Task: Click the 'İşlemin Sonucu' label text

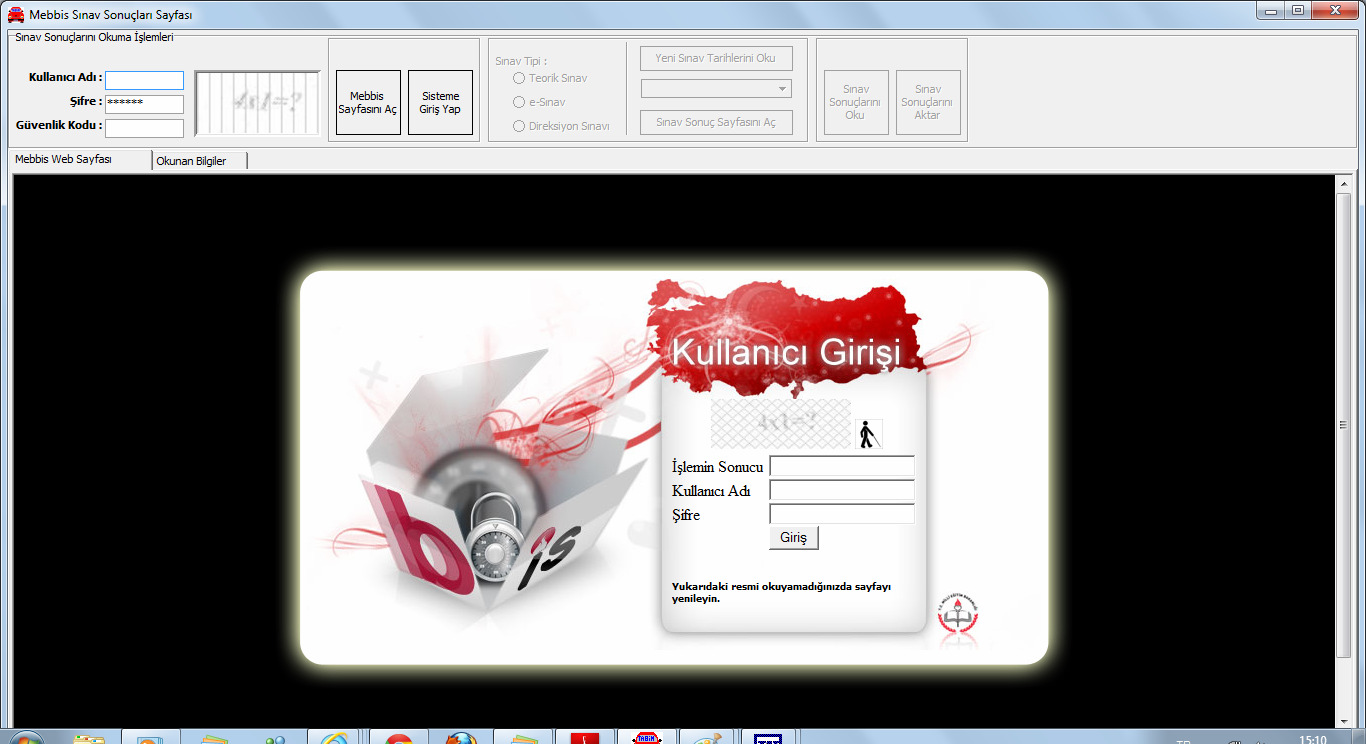Action: (718, 467)
